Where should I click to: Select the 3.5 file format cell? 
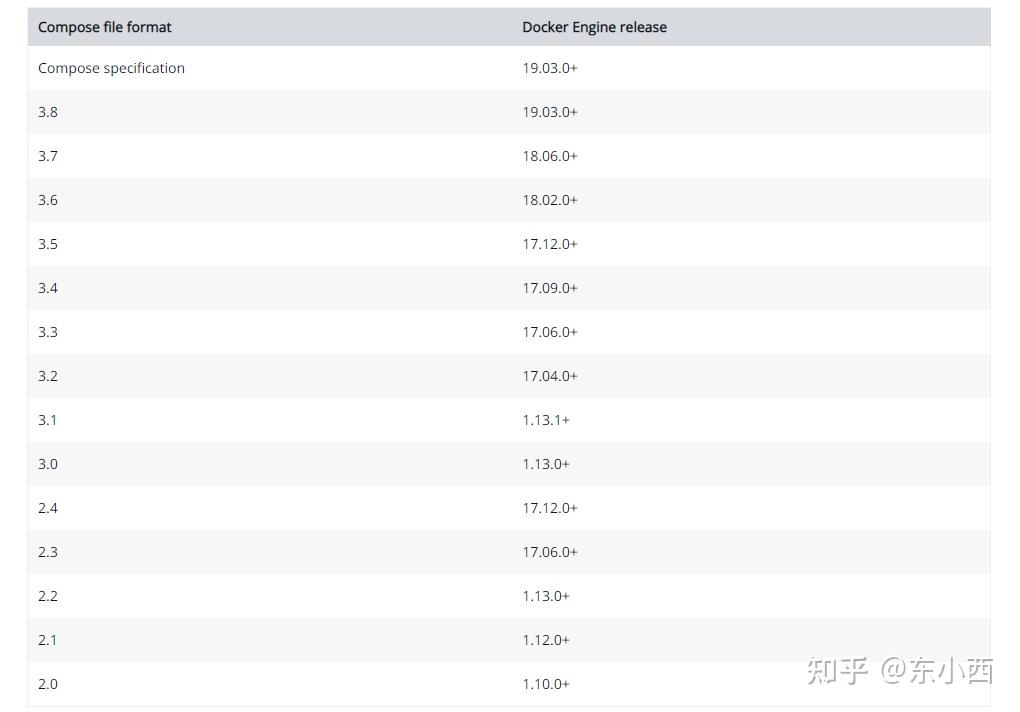pos(48,244)
